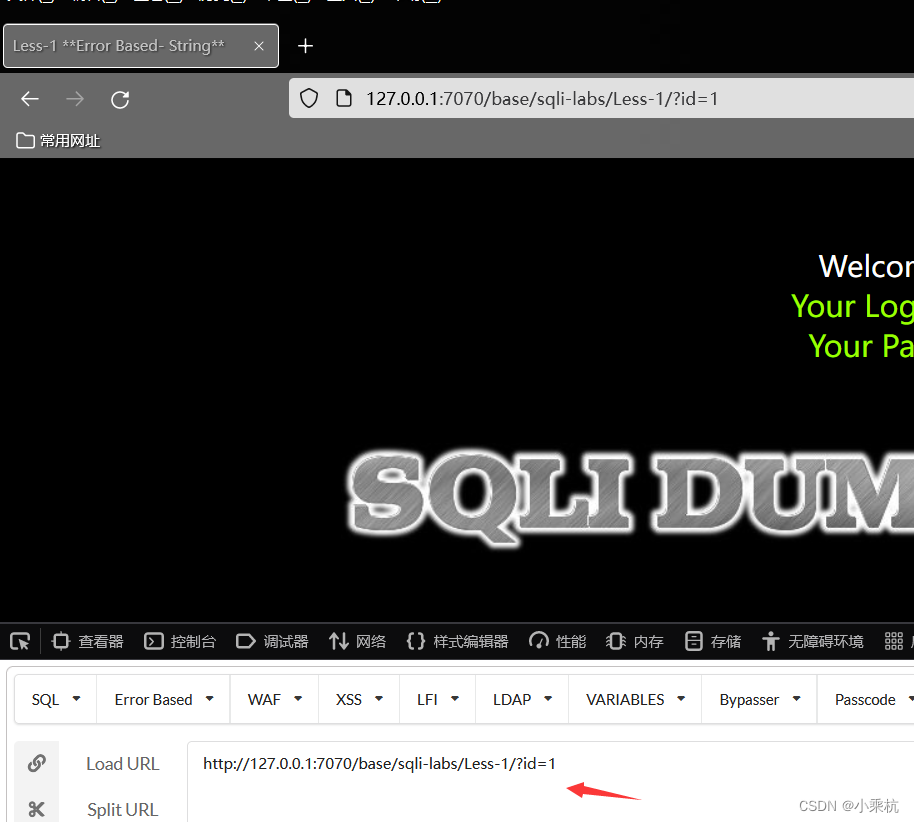Expand the Error Based dropdown

coord(164,699)
